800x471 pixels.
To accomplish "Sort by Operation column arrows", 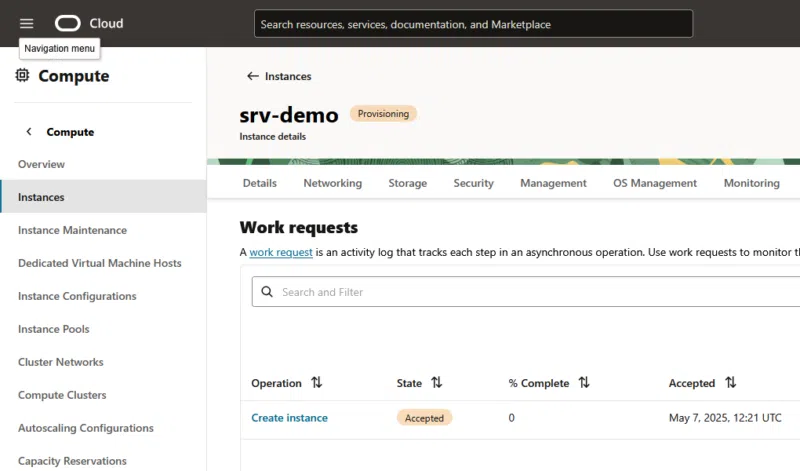I will [317, 383].
